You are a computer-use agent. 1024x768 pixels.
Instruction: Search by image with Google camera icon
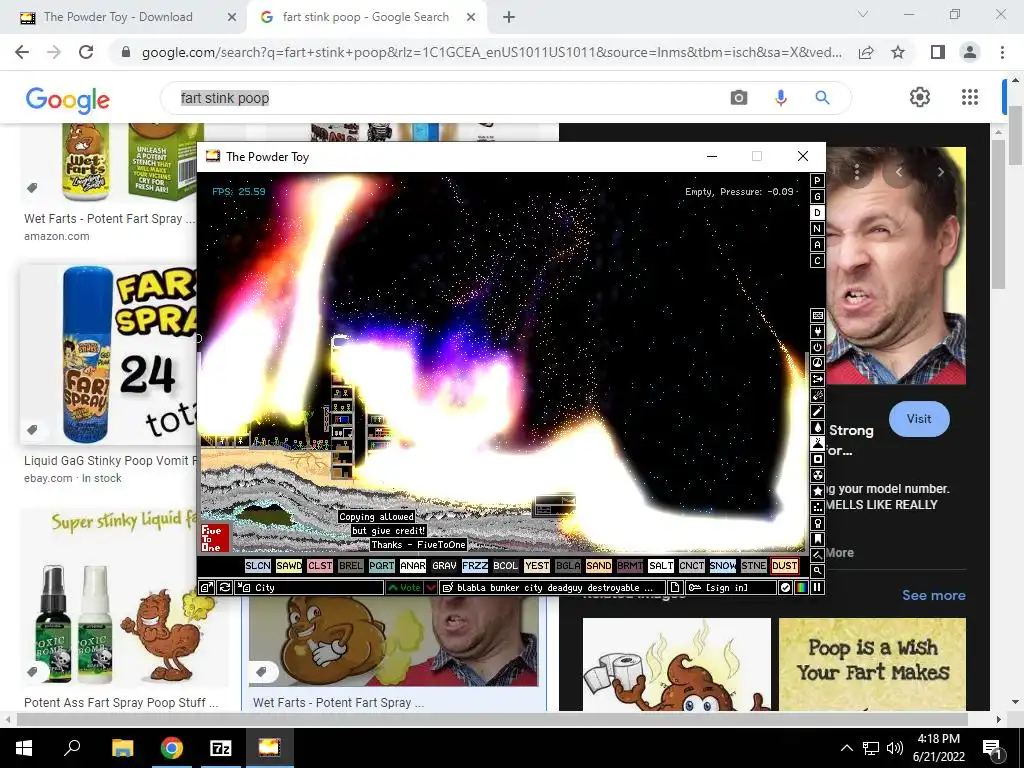pyautogui.click(x=739, y=98)
